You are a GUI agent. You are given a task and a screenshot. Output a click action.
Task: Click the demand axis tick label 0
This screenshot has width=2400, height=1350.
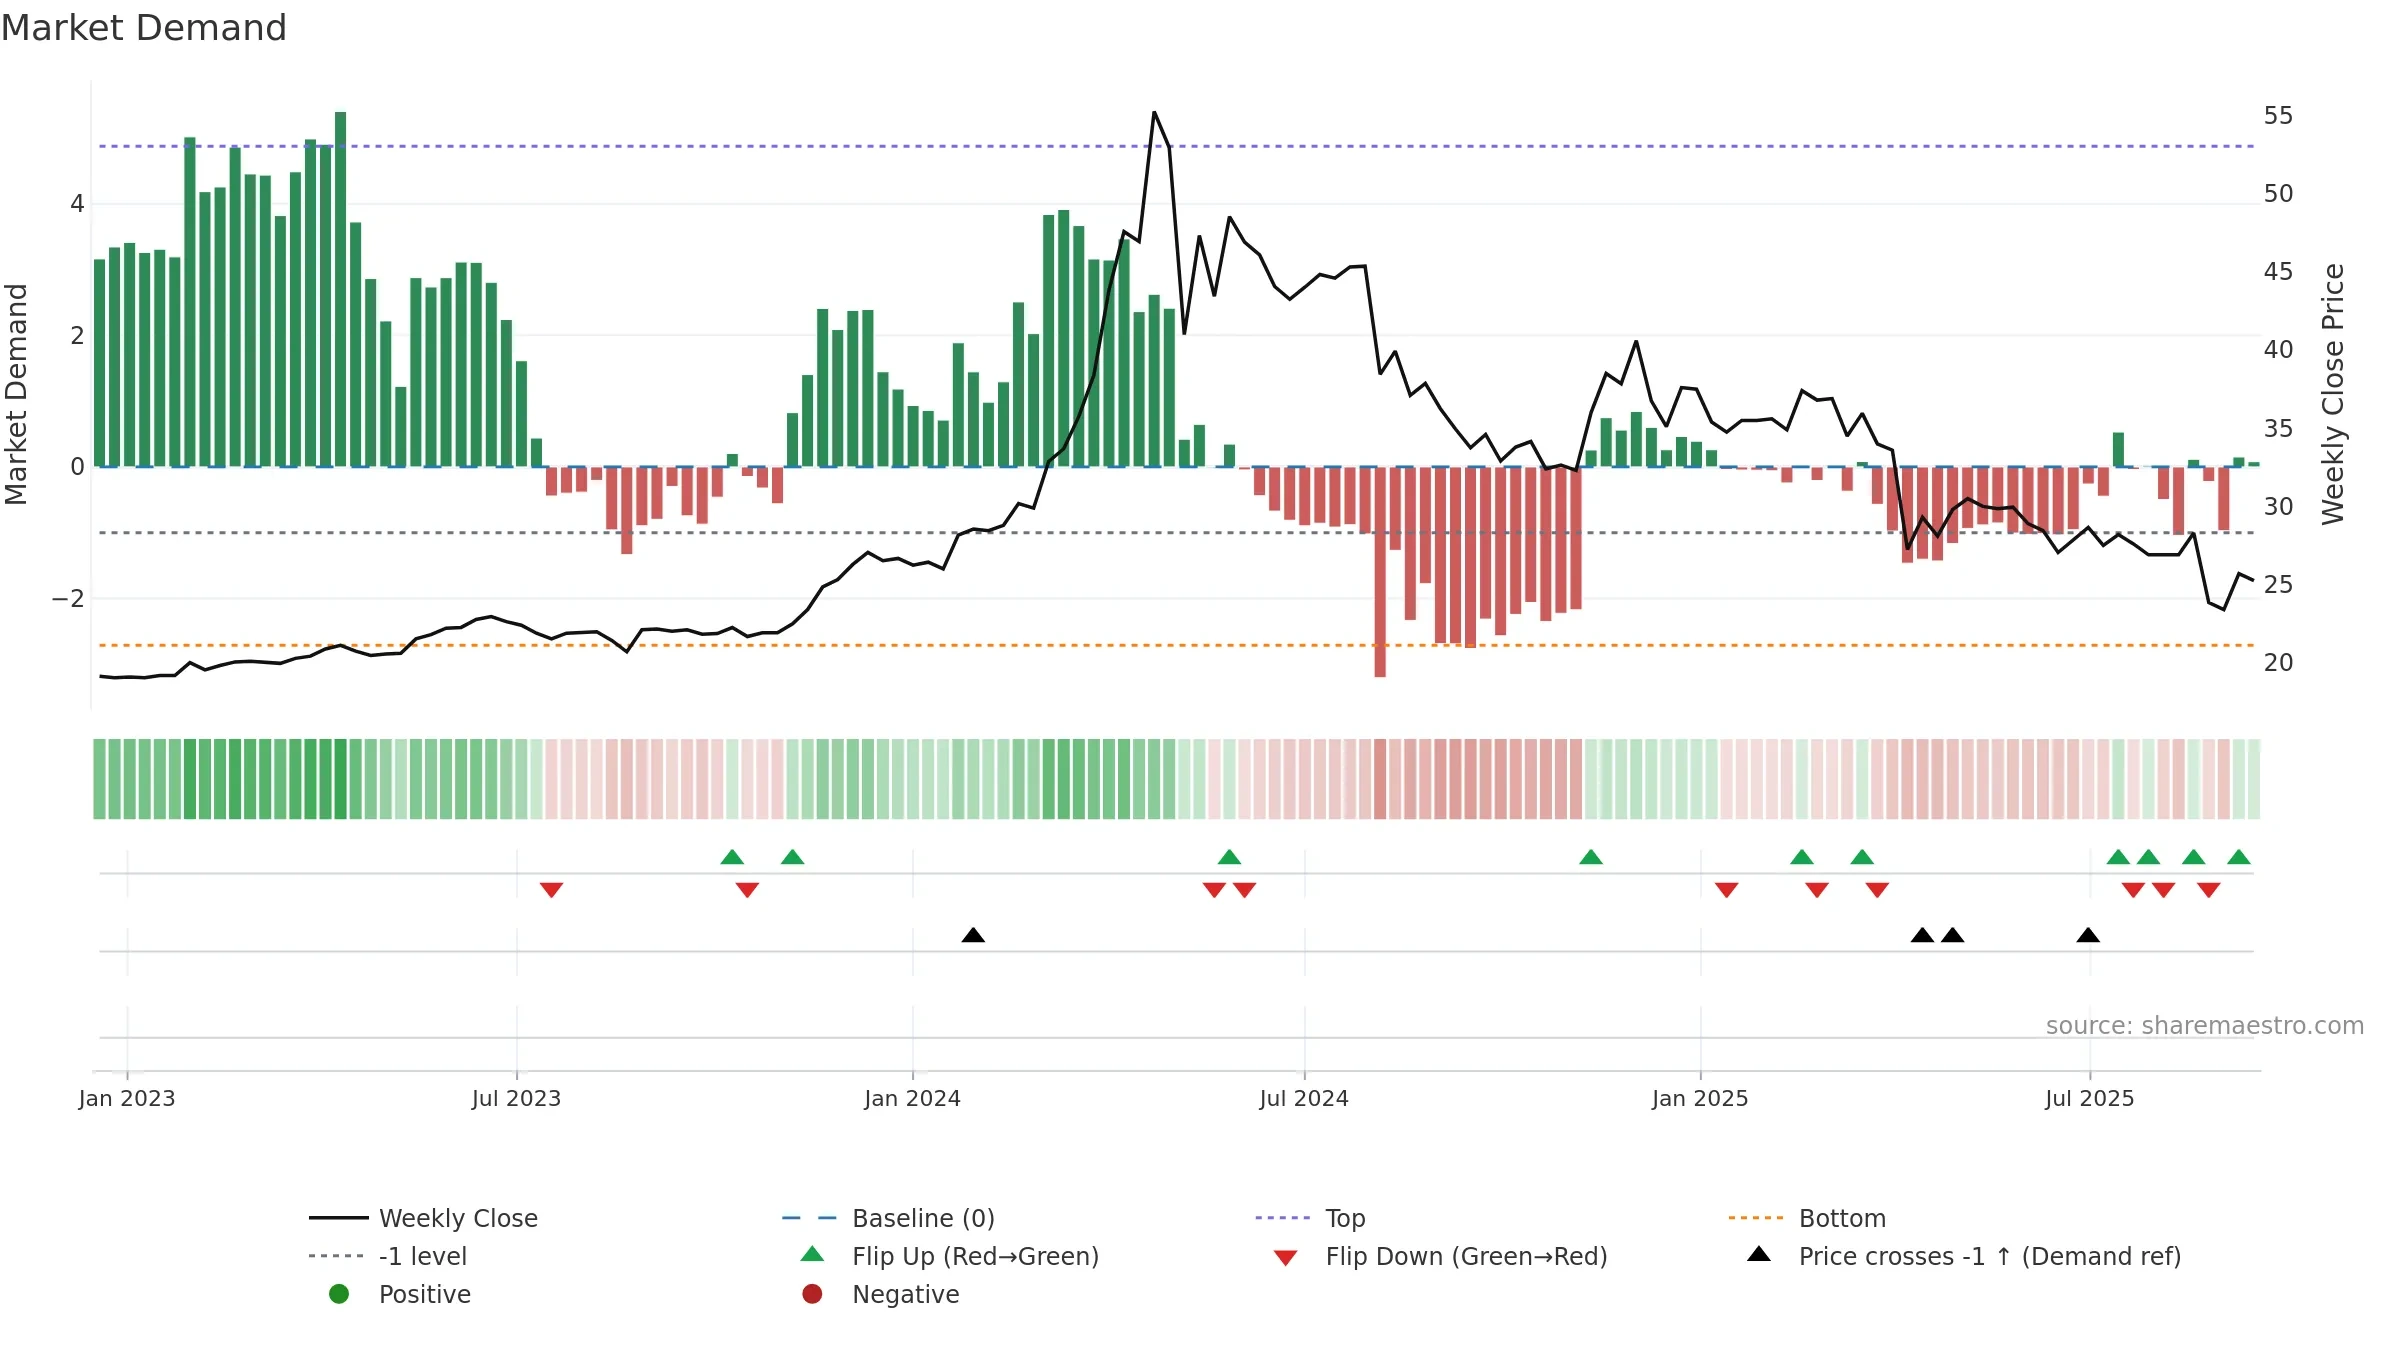pos(77,467)
